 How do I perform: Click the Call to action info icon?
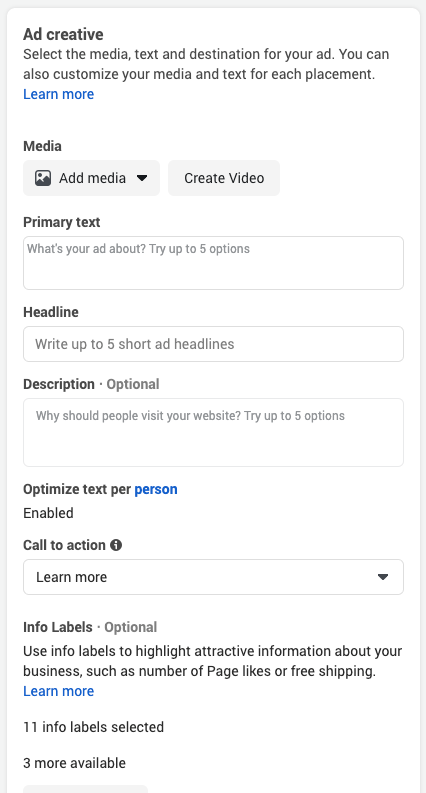[116, 545]
